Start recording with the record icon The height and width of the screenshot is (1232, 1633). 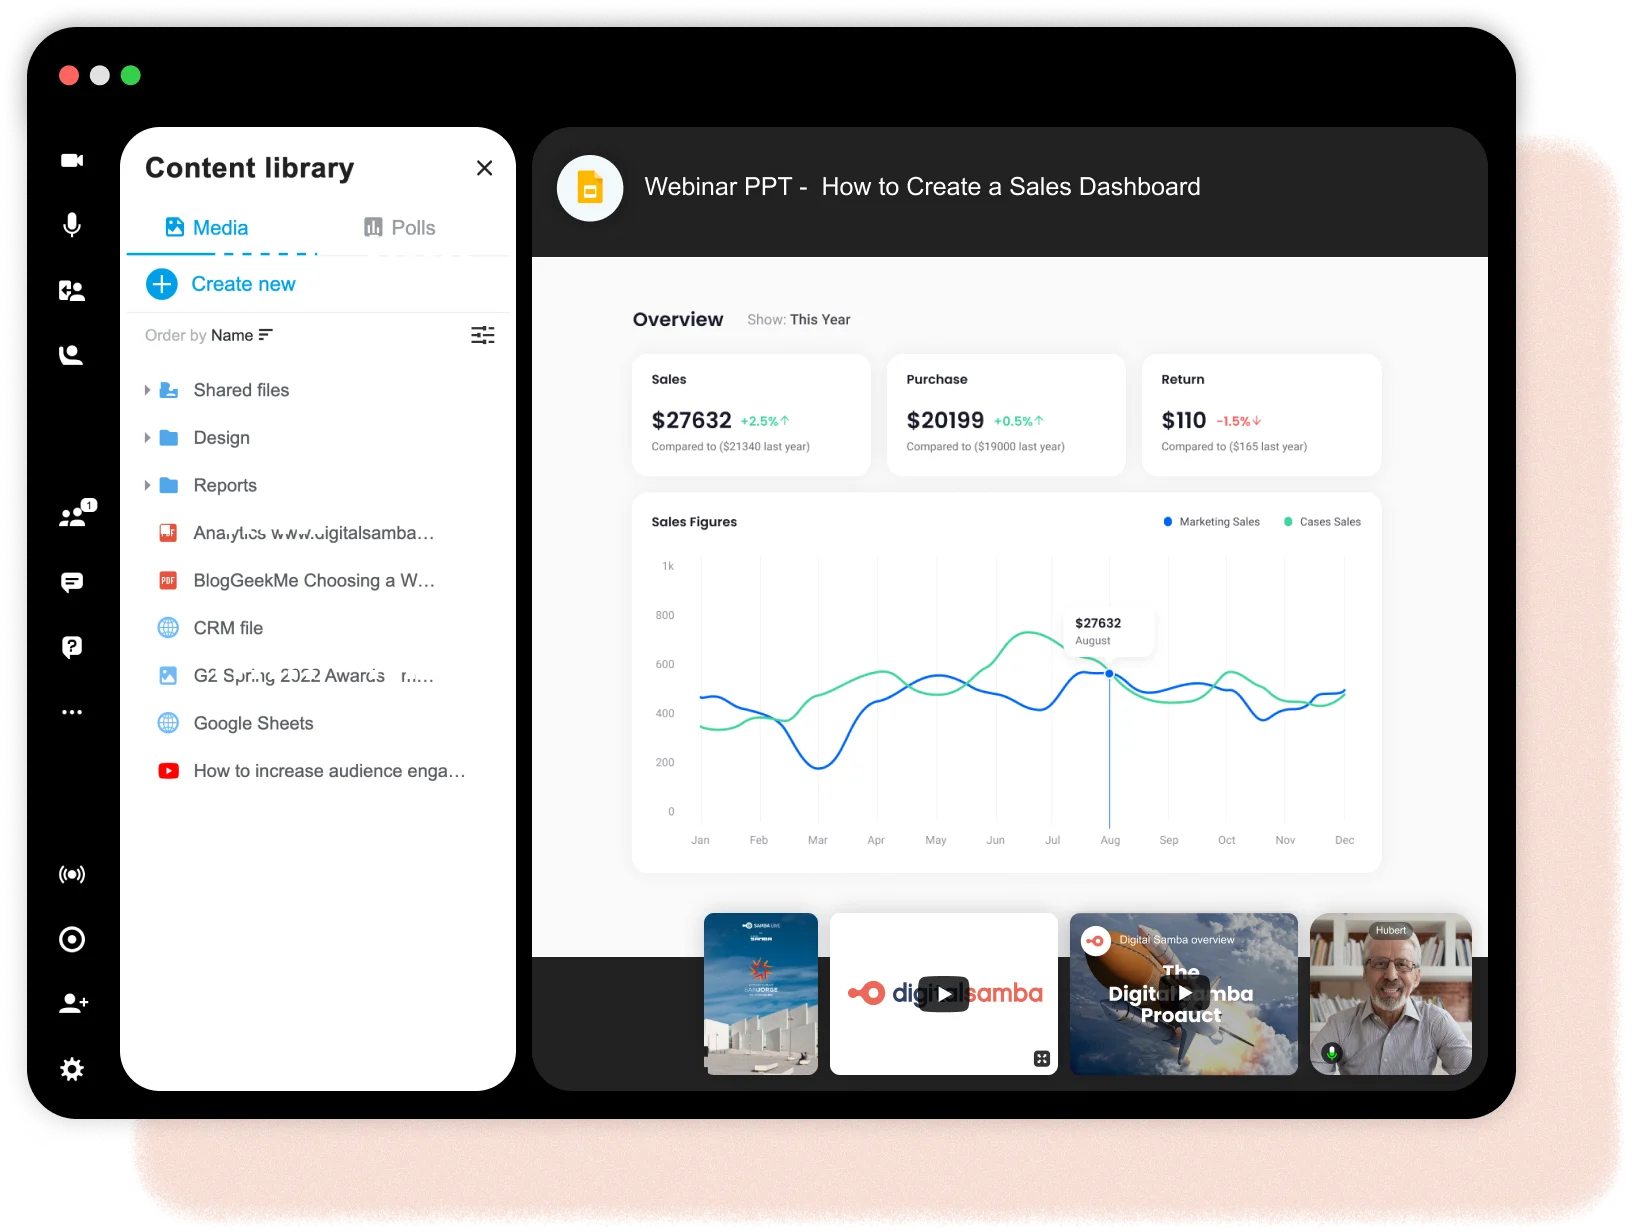pos(72,939)
